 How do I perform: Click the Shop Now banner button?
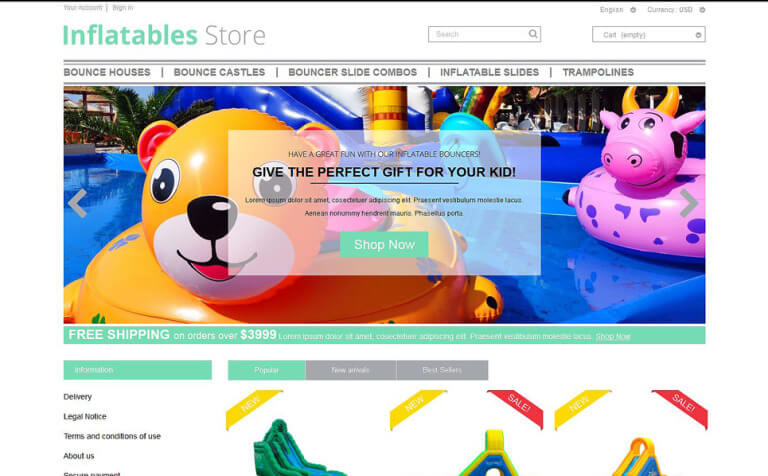(384, 244)
